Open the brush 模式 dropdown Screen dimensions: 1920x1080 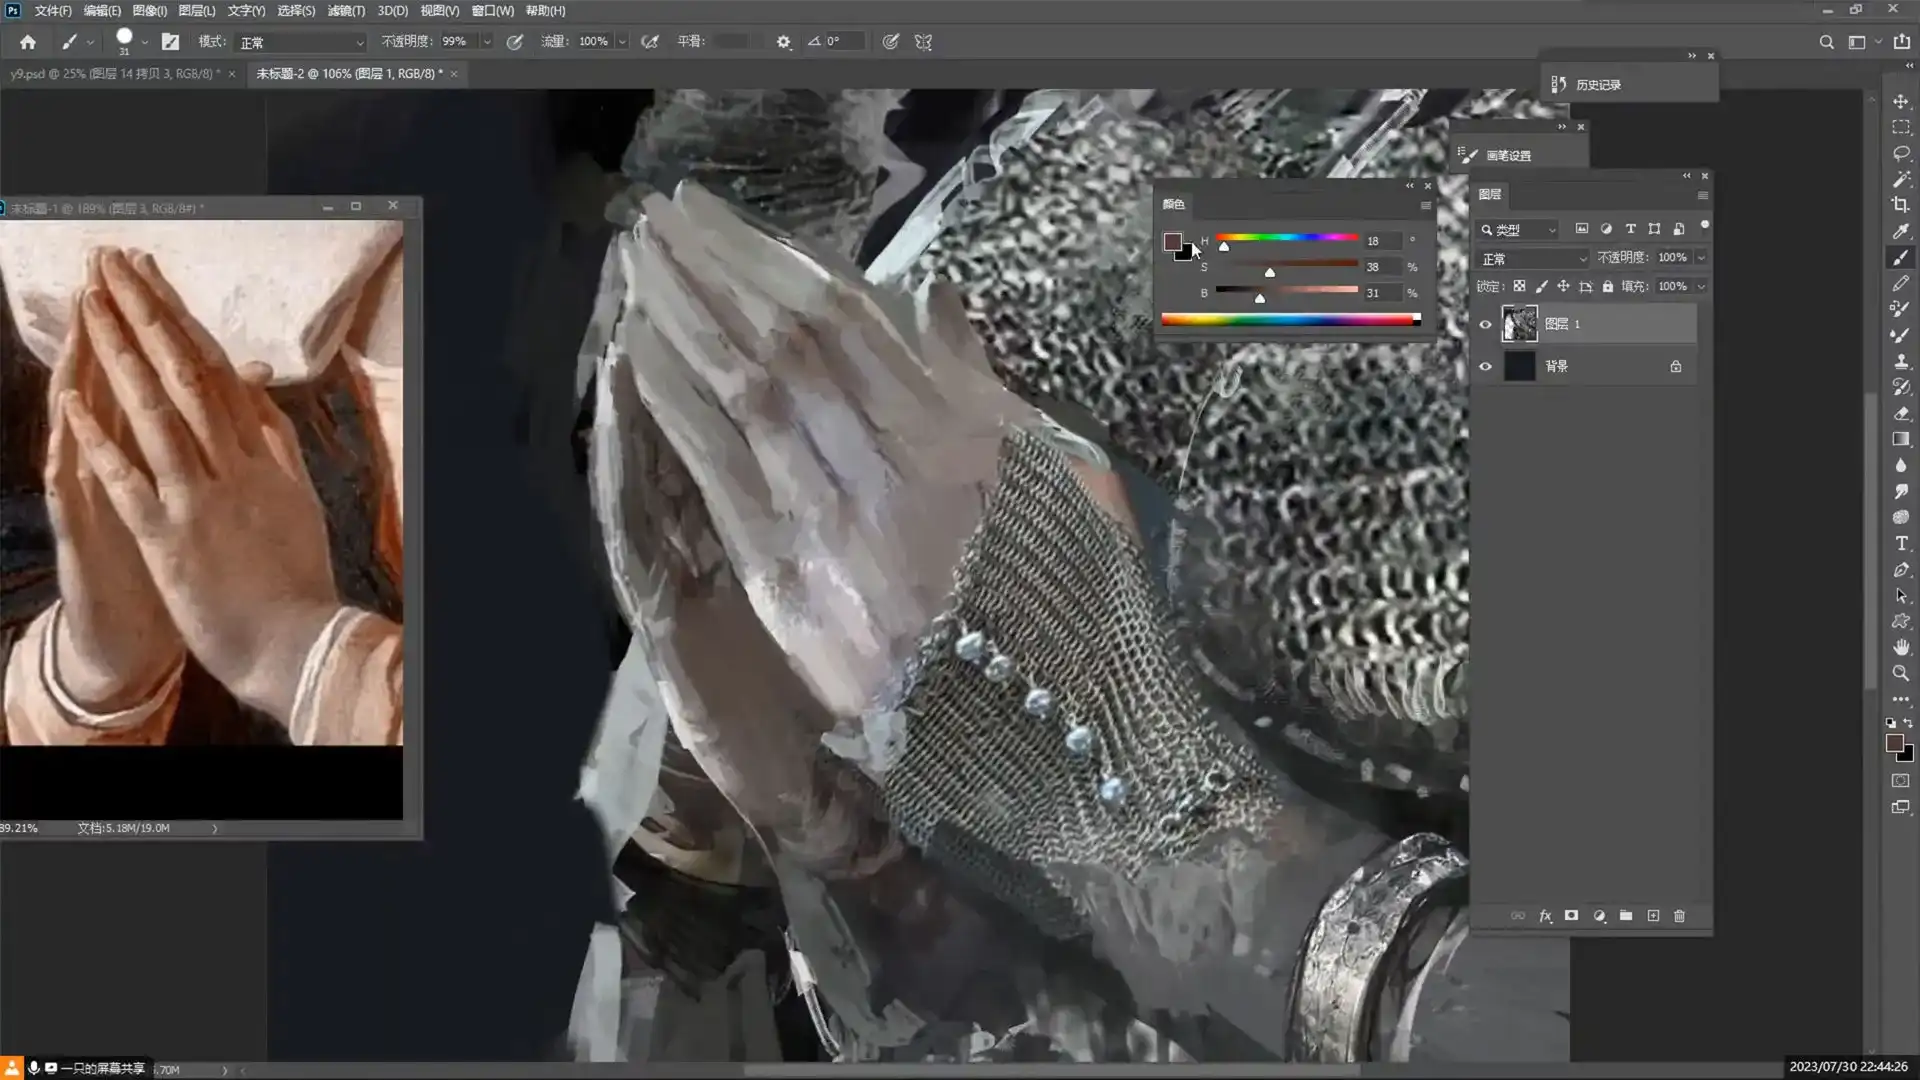click(301, 42)
